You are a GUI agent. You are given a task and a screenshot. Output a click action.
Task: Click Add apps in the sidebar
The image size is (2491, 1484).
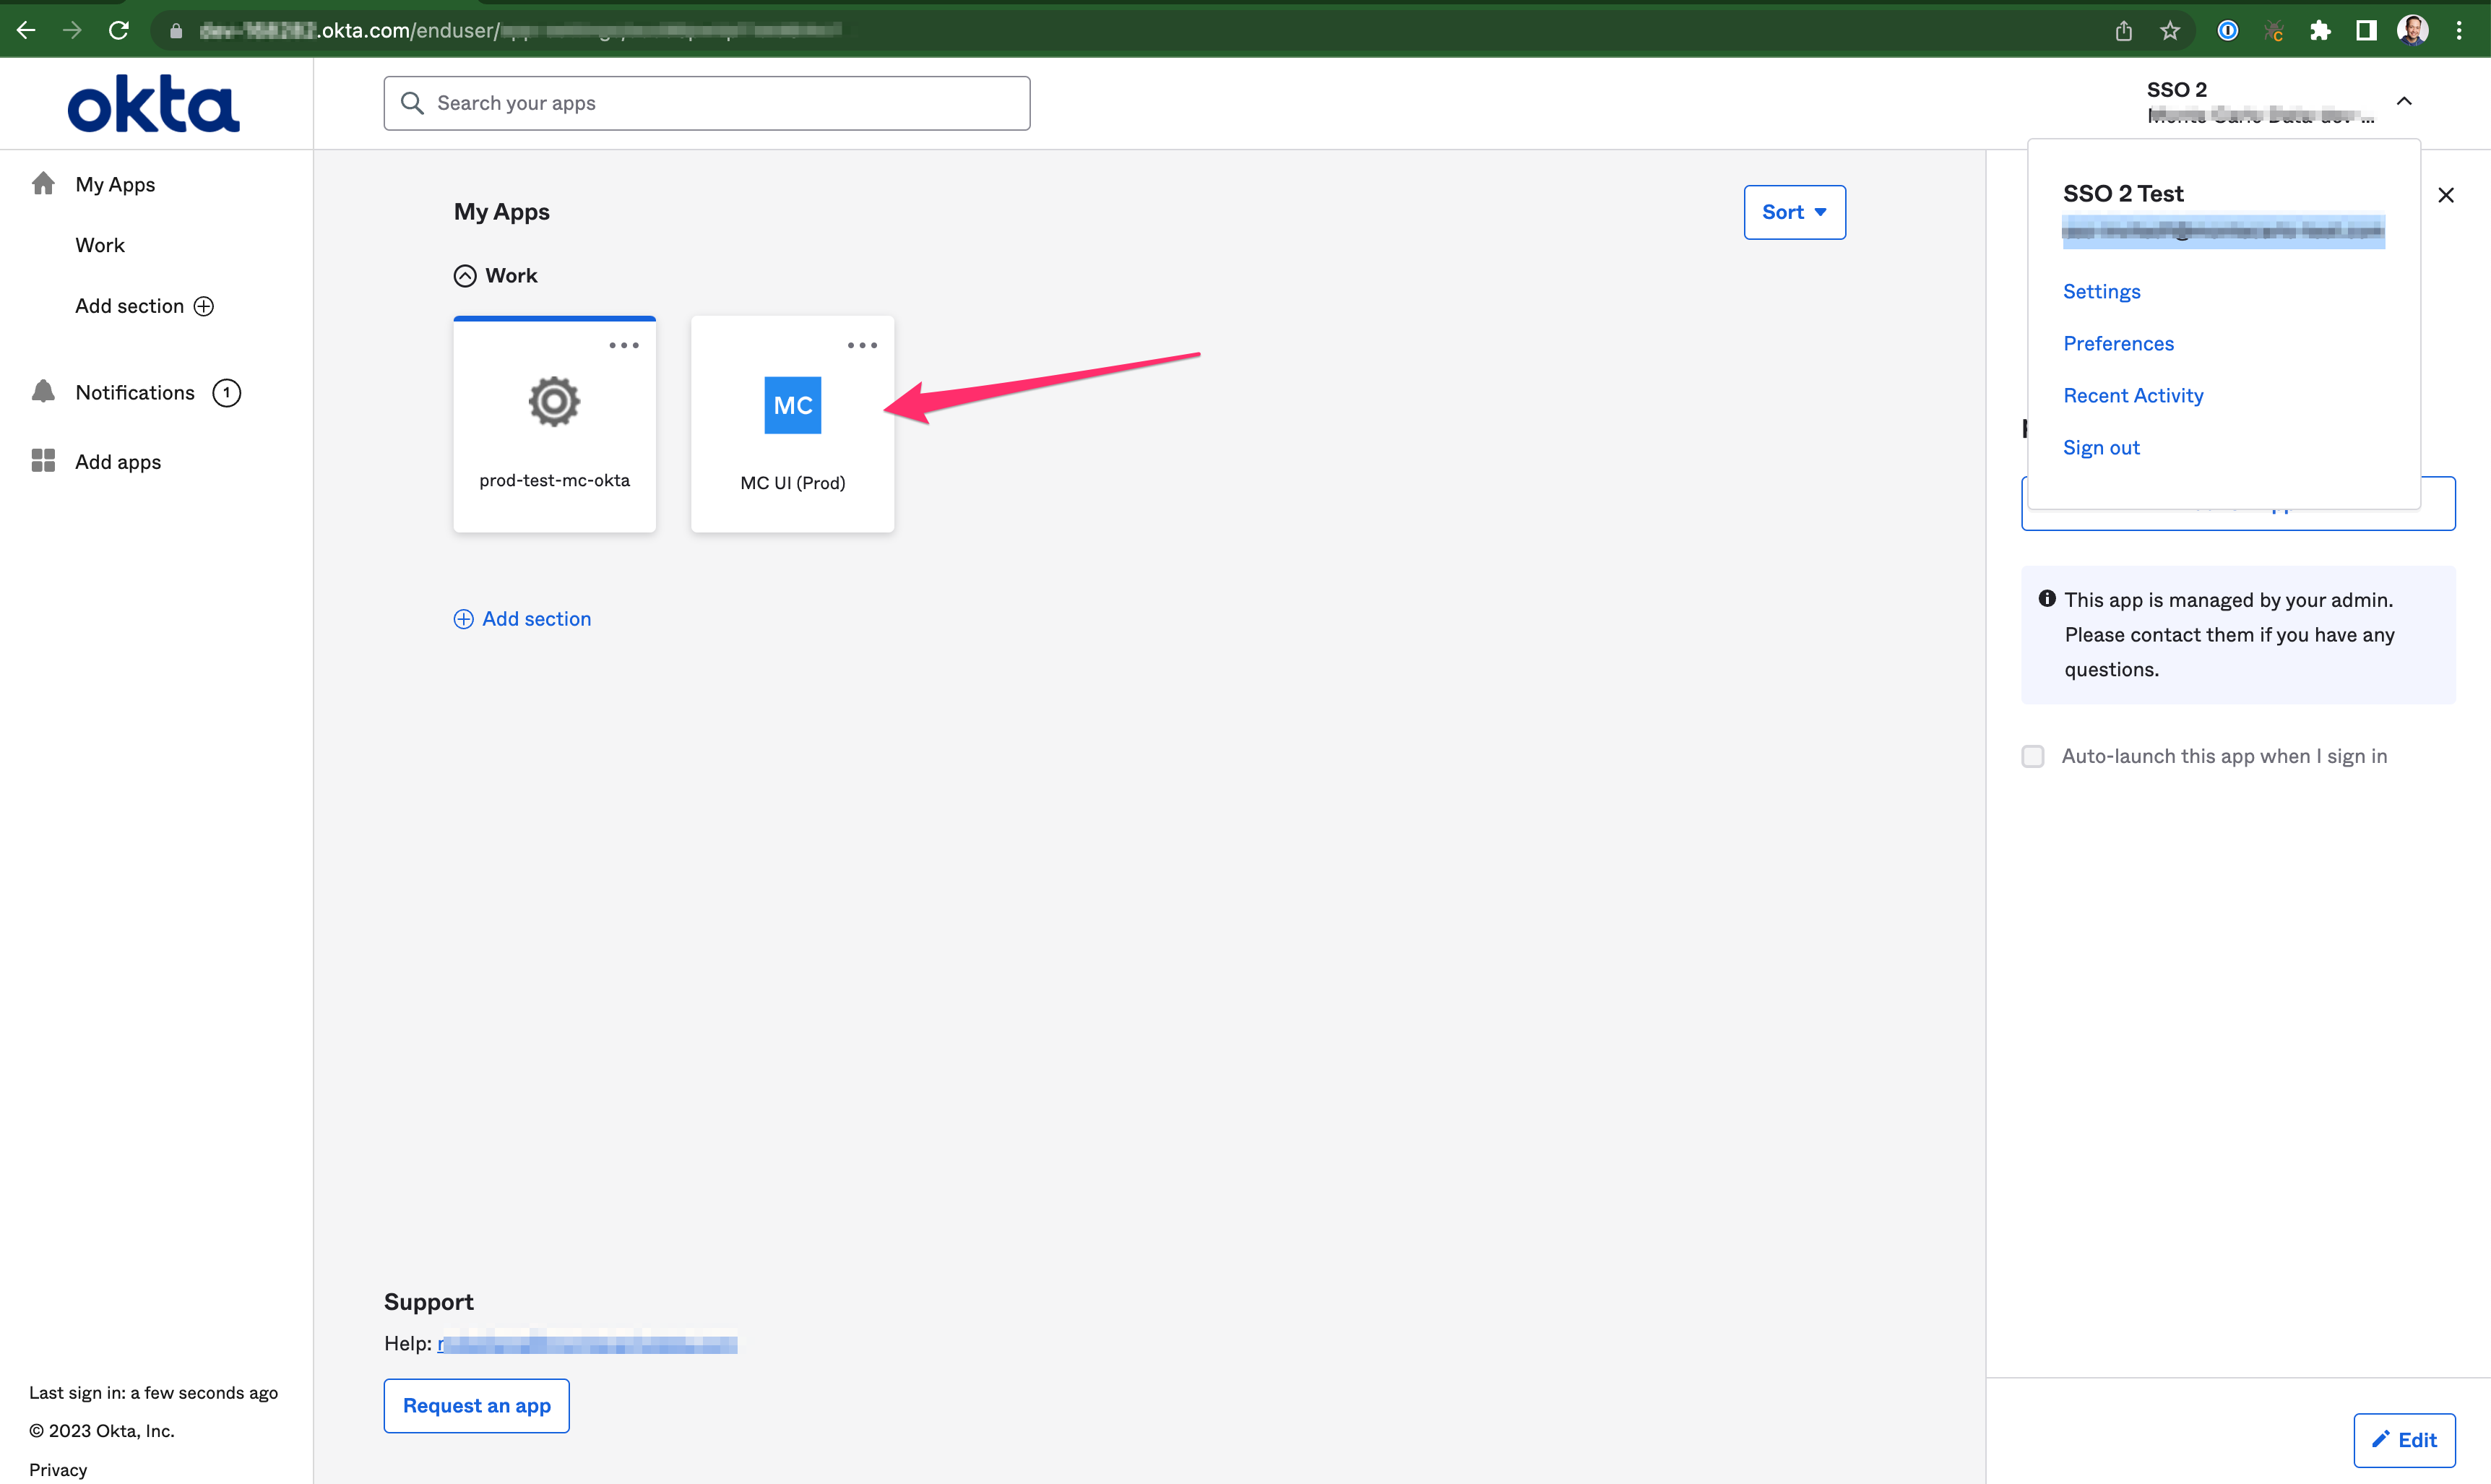tap(118, 461)
